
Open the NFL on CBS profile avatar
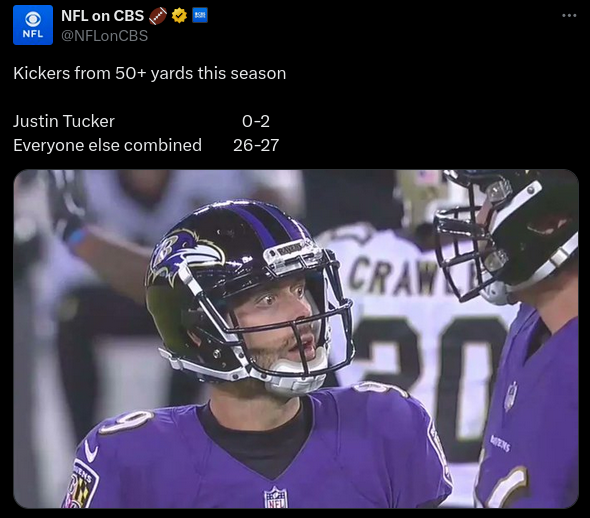click(x=33, y=25)
